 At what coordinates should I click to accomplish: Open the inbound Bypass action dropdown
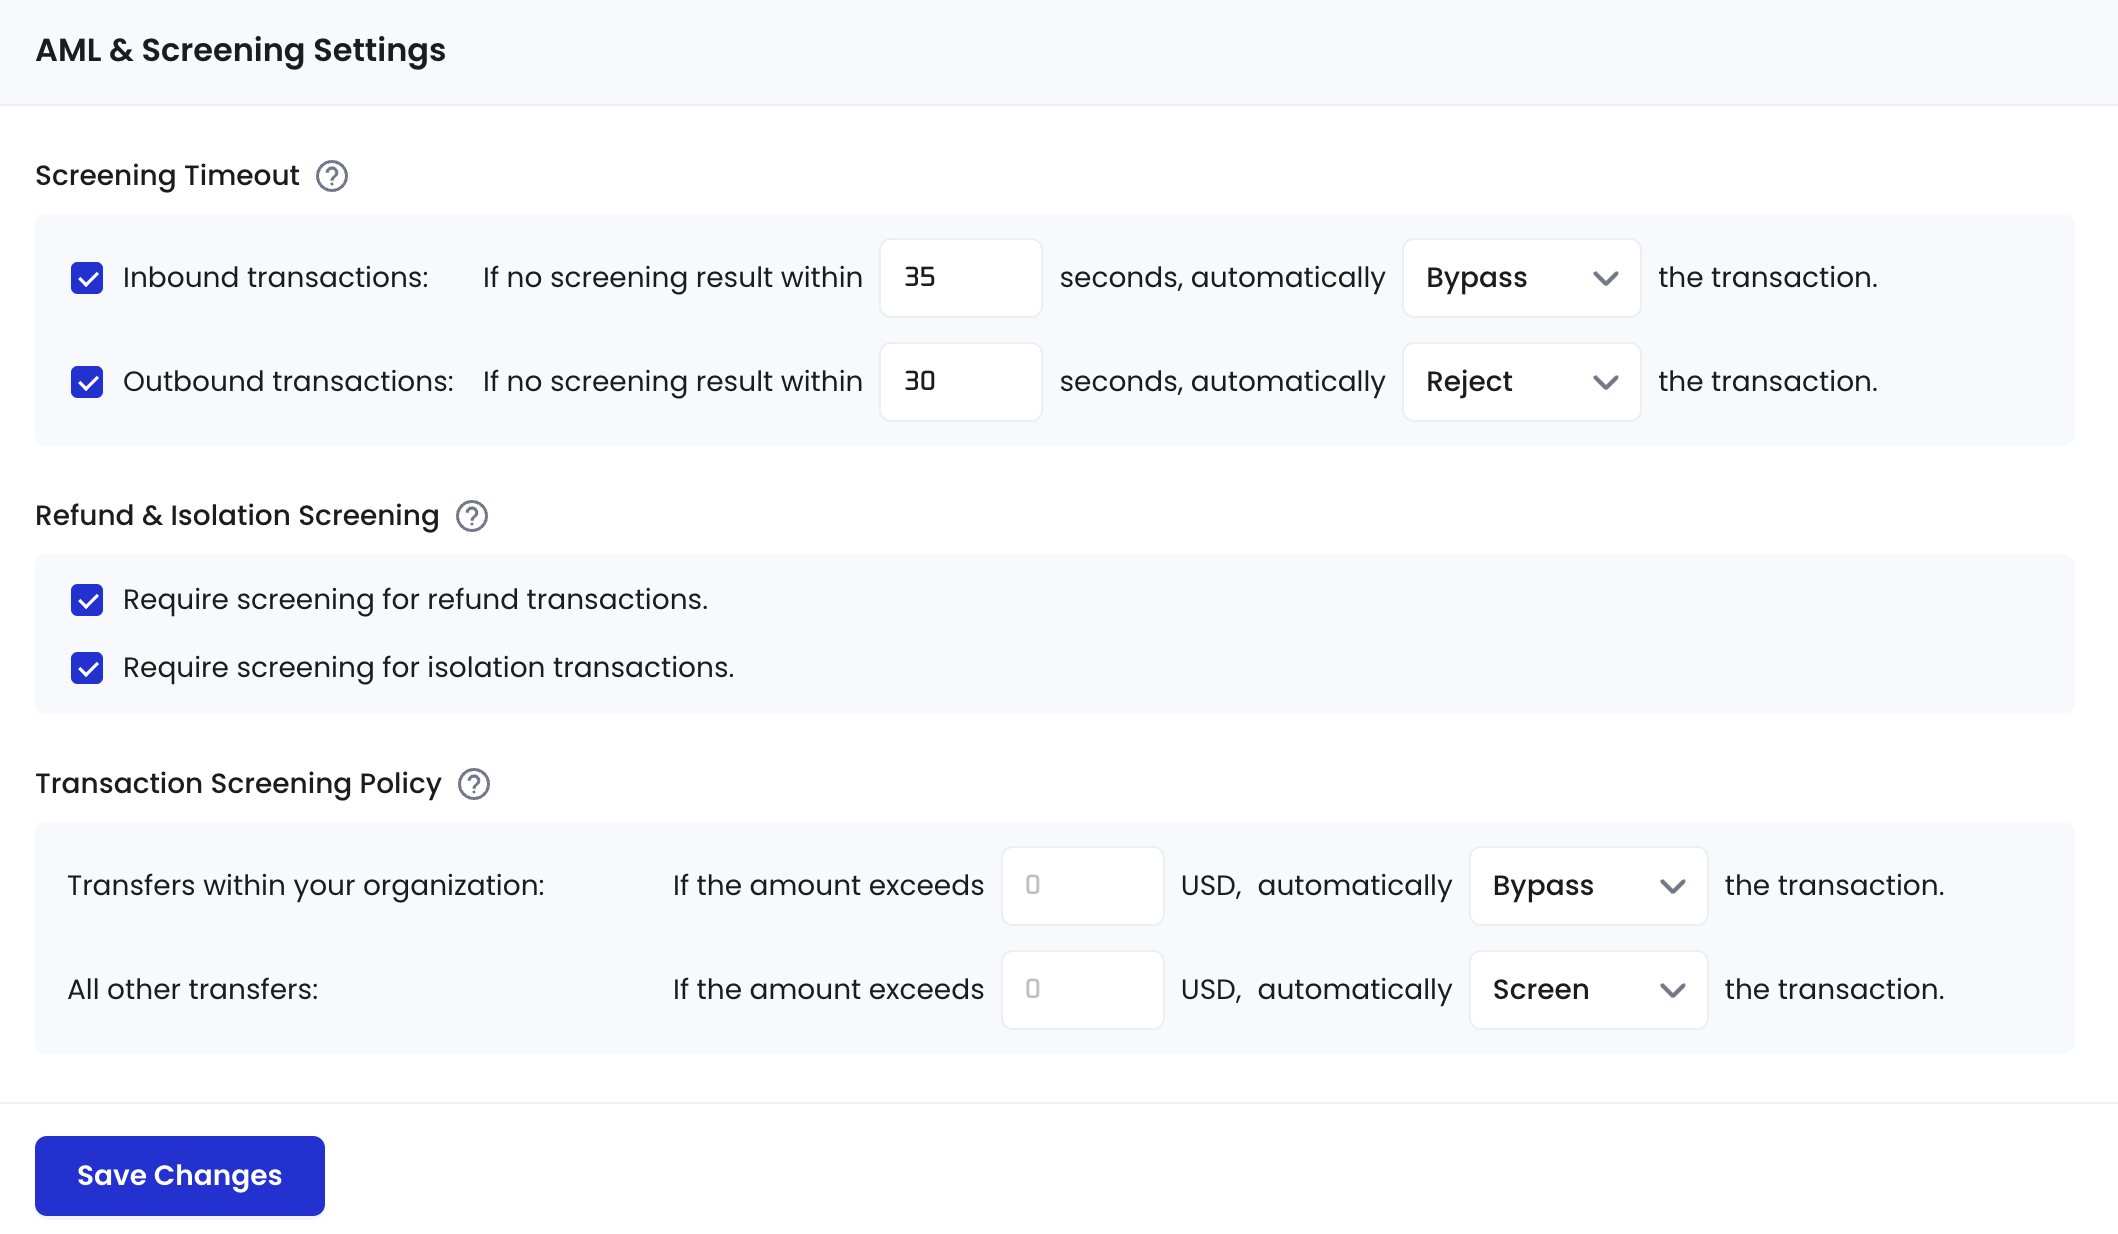click(1520, 278)
